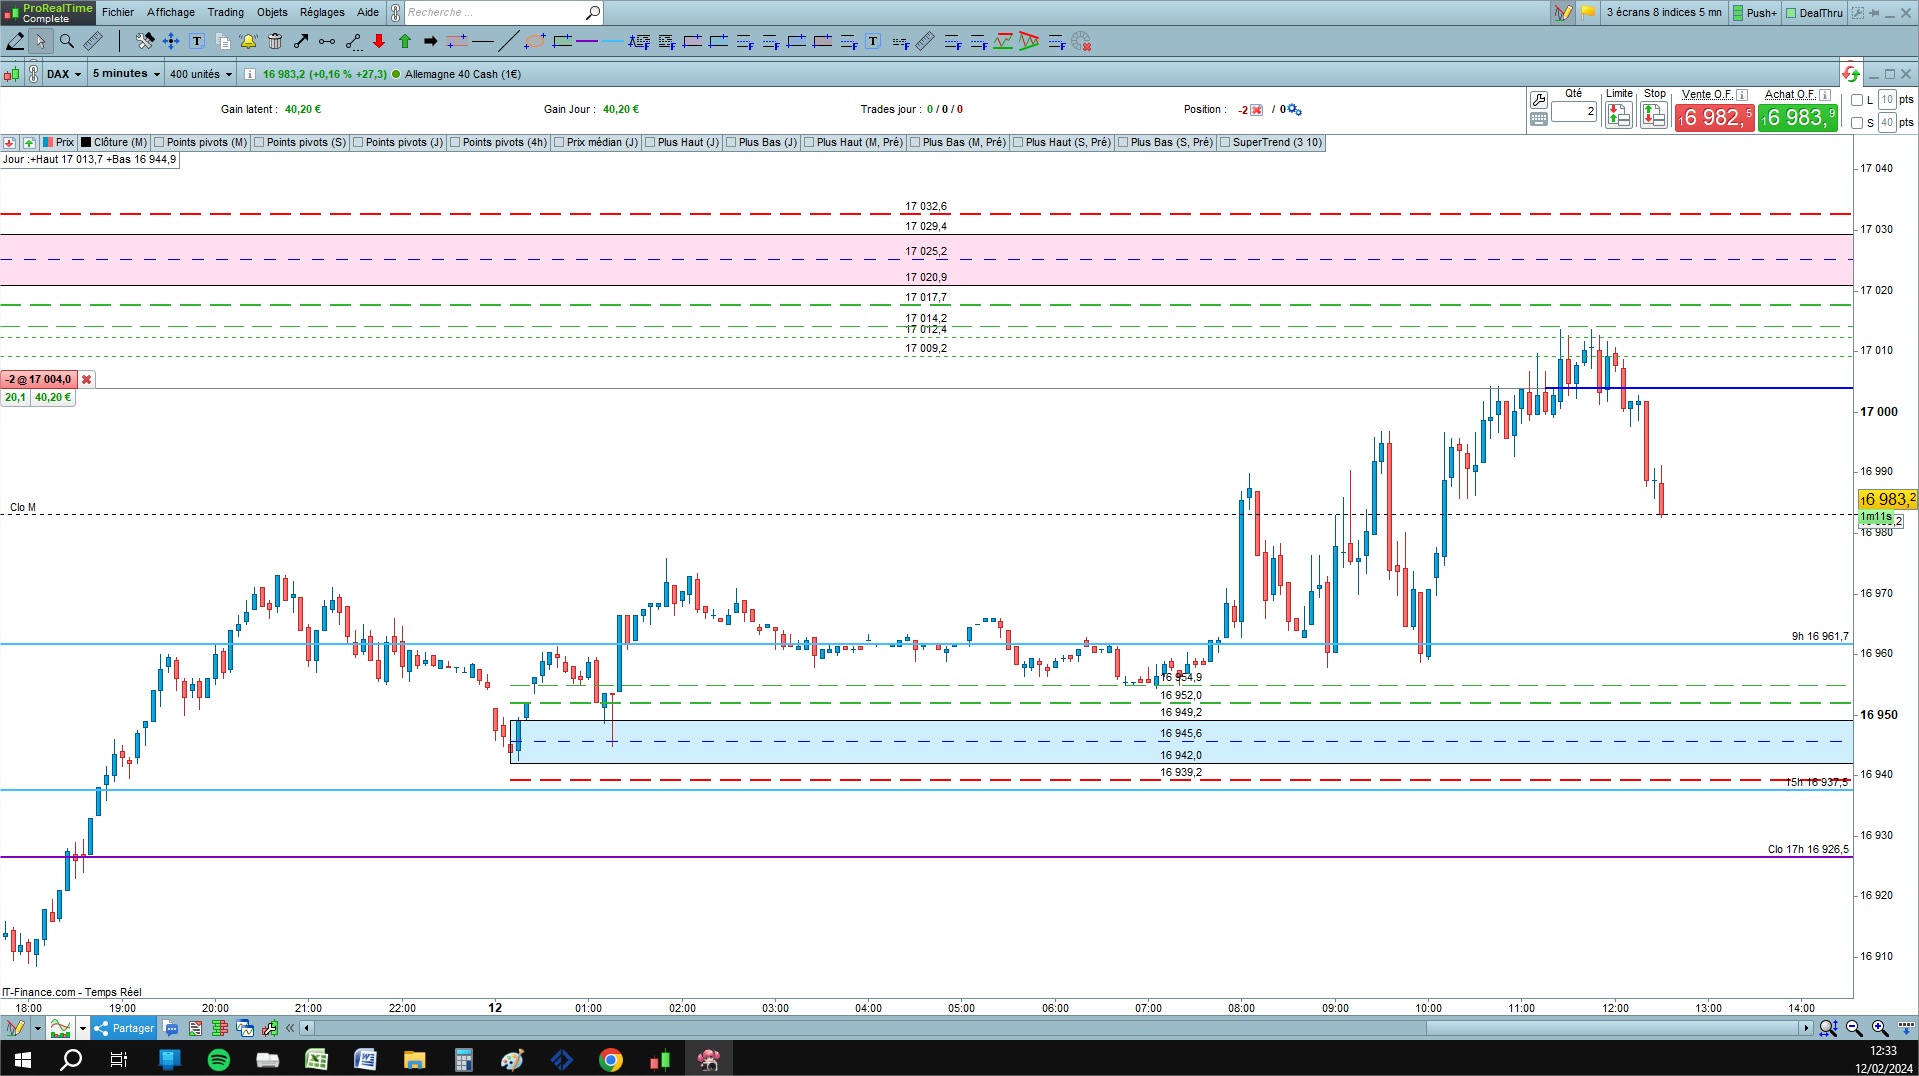The height and width of the screenshot is (1076, 1919).
Task: Click the trash bin delete-objects icon
Action: point(275,41)
